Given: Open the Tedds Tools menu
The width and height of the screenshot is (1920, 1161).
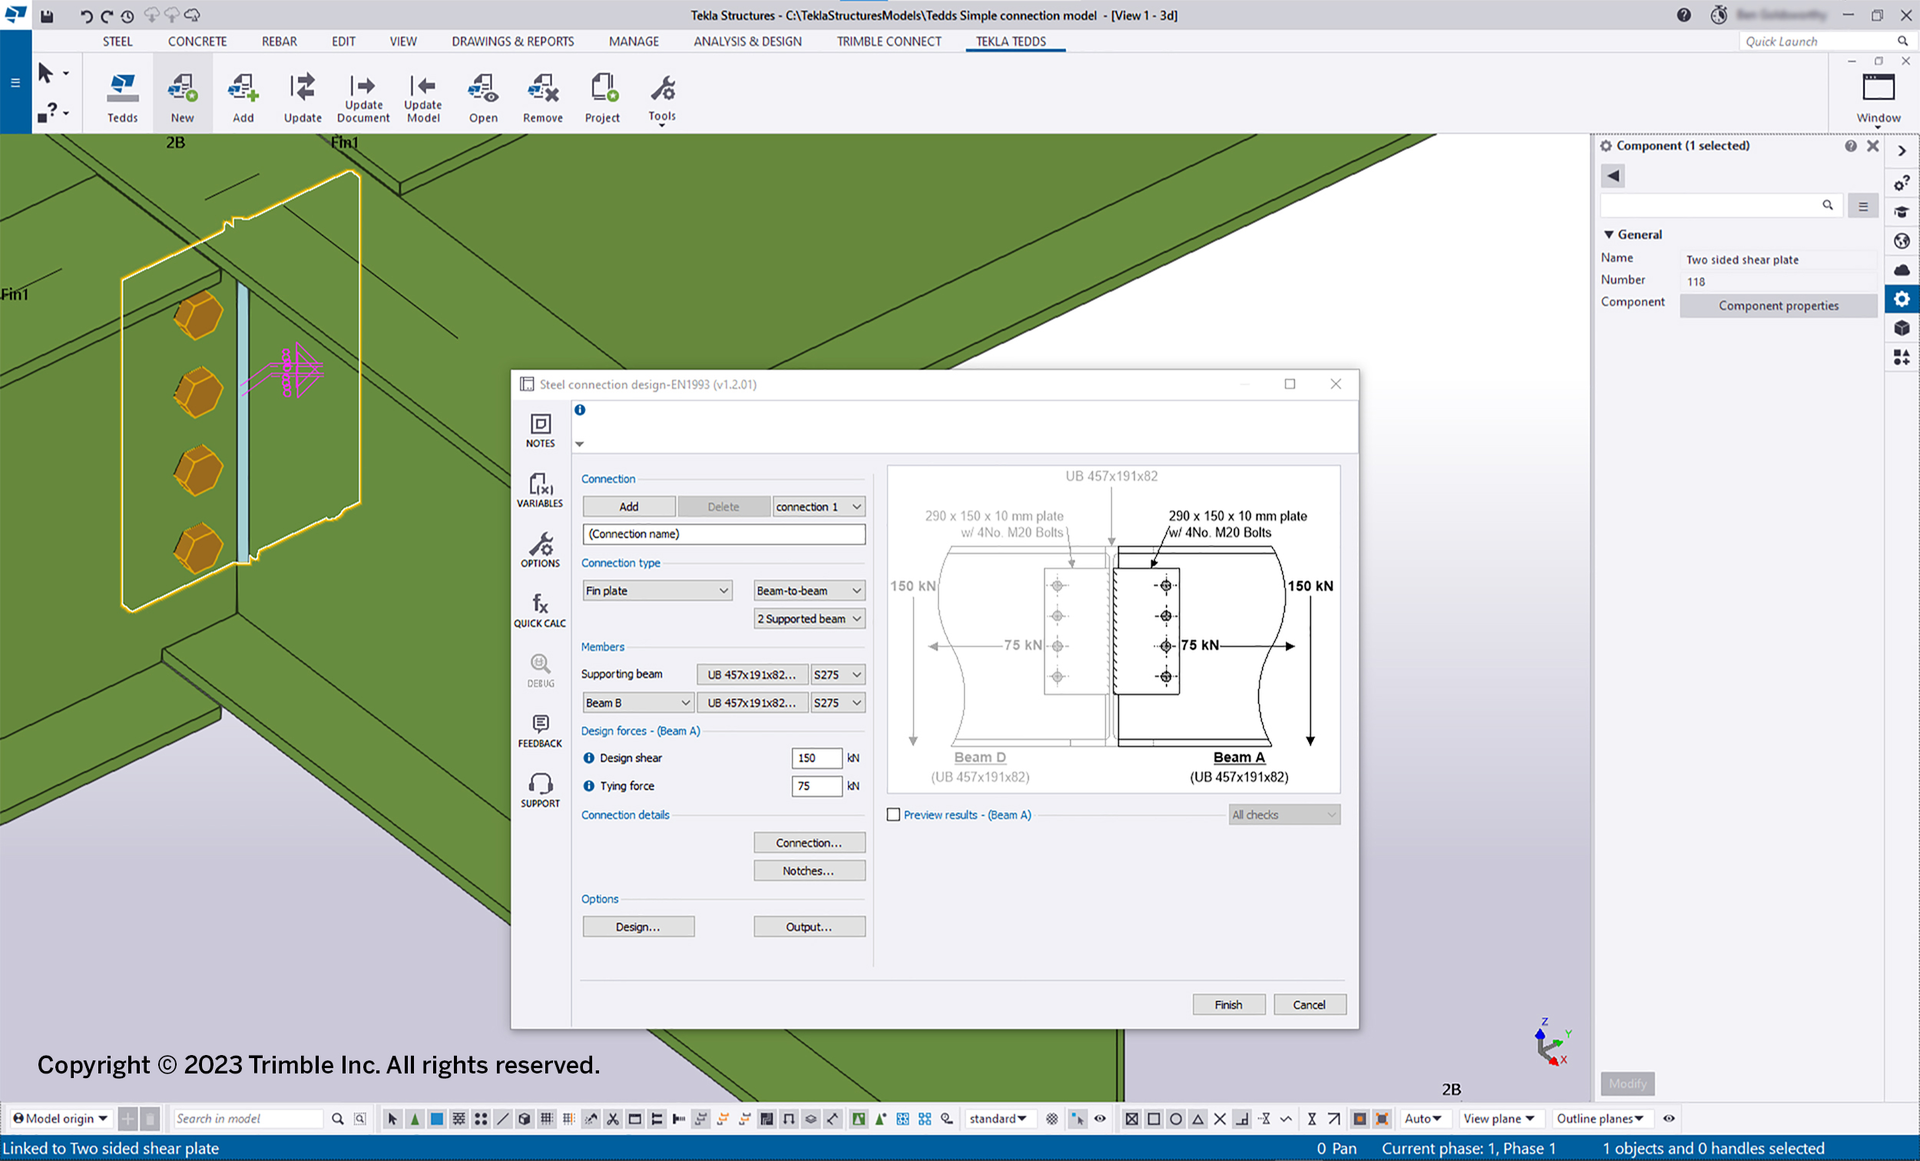Looking at the screenshot, I should click(661, 95).
